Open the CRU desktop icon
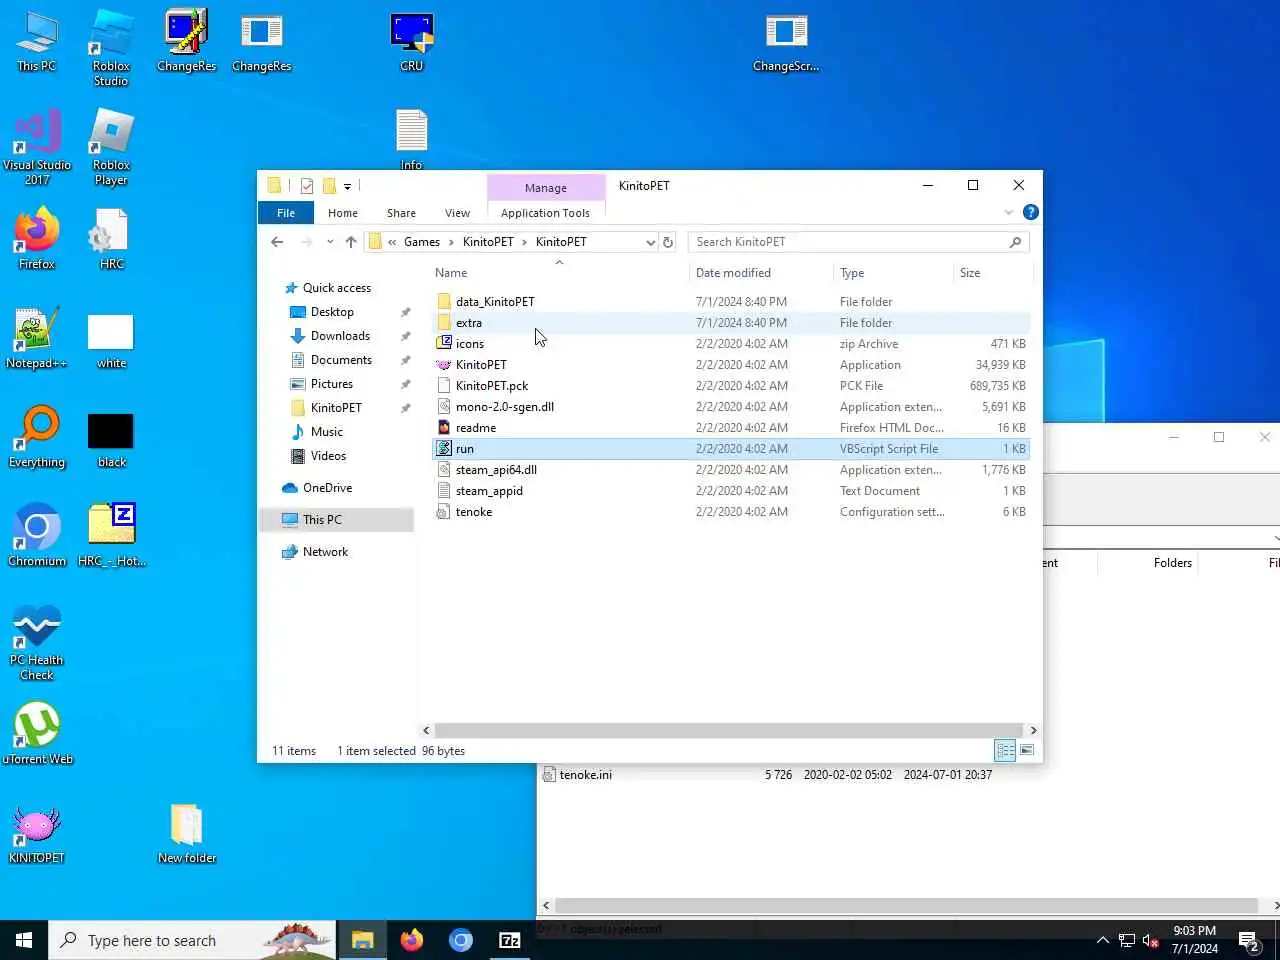This screenshot has width=1280, height=960. point(412,42)
